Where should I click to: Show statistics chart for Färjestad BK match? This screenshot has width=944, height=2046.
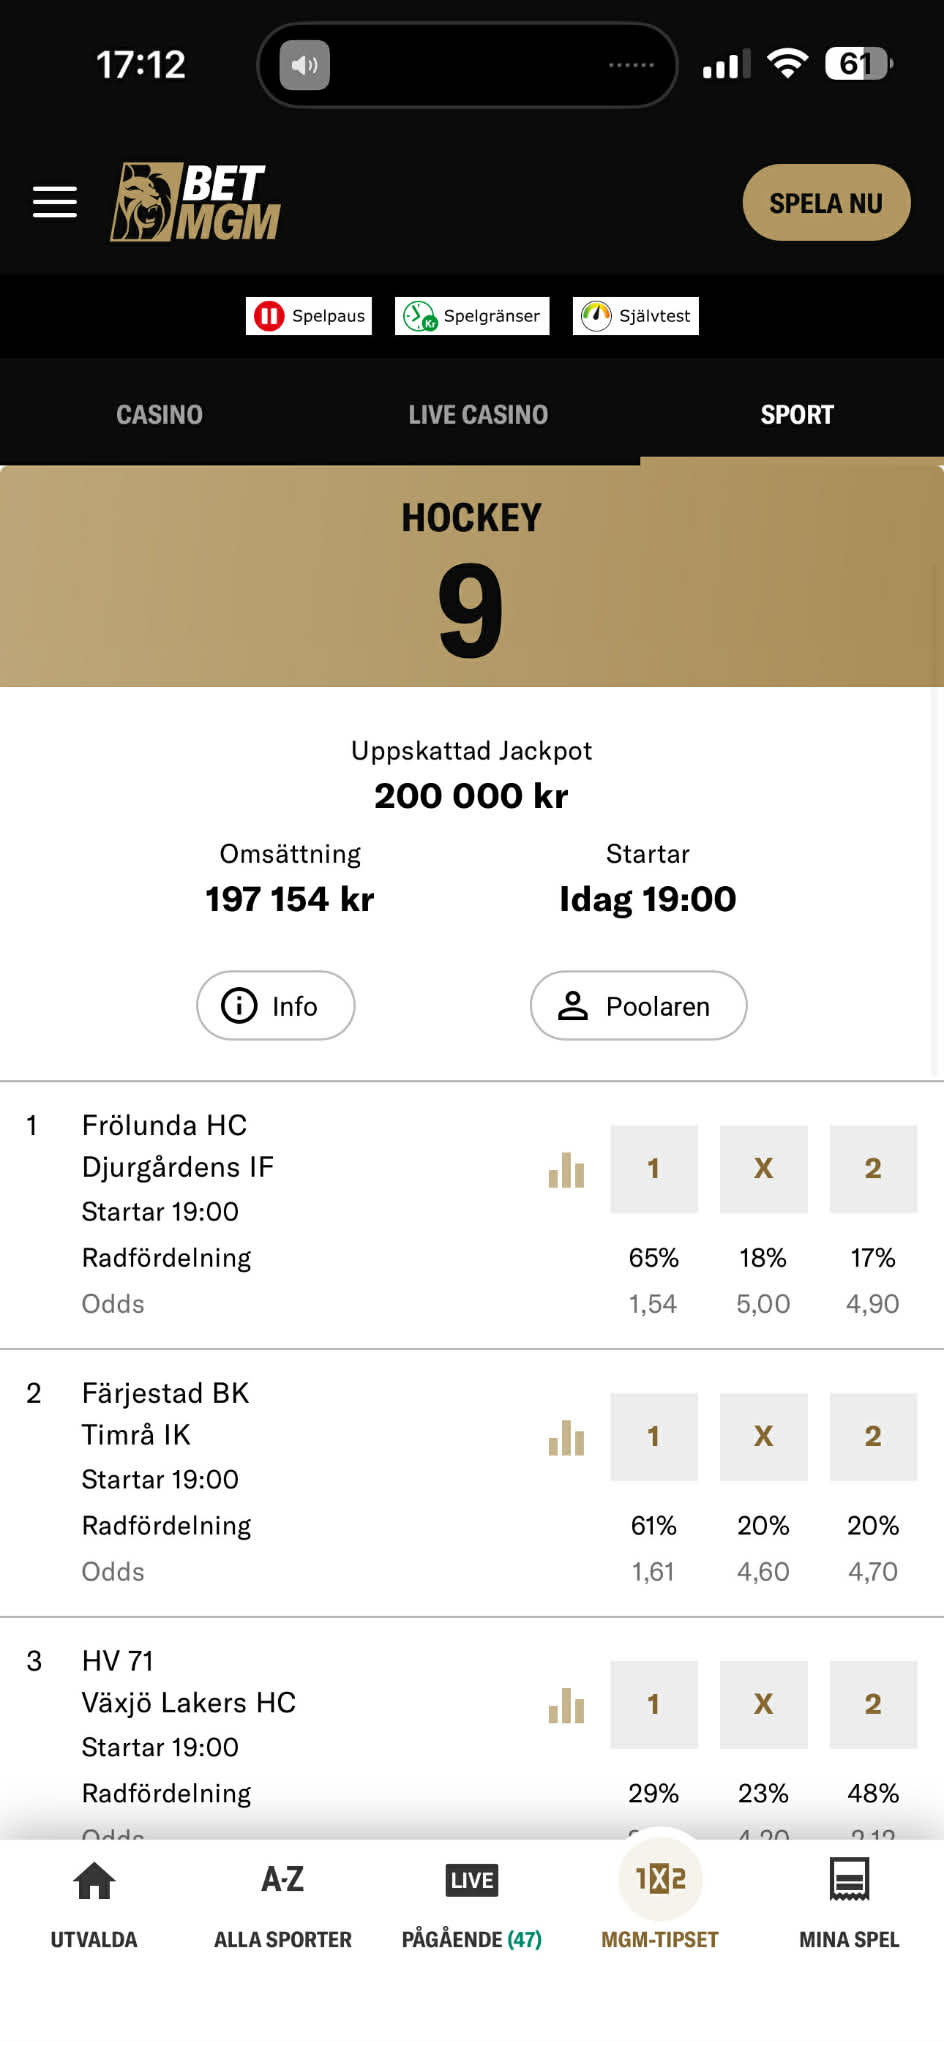(x=566, y=1437)
